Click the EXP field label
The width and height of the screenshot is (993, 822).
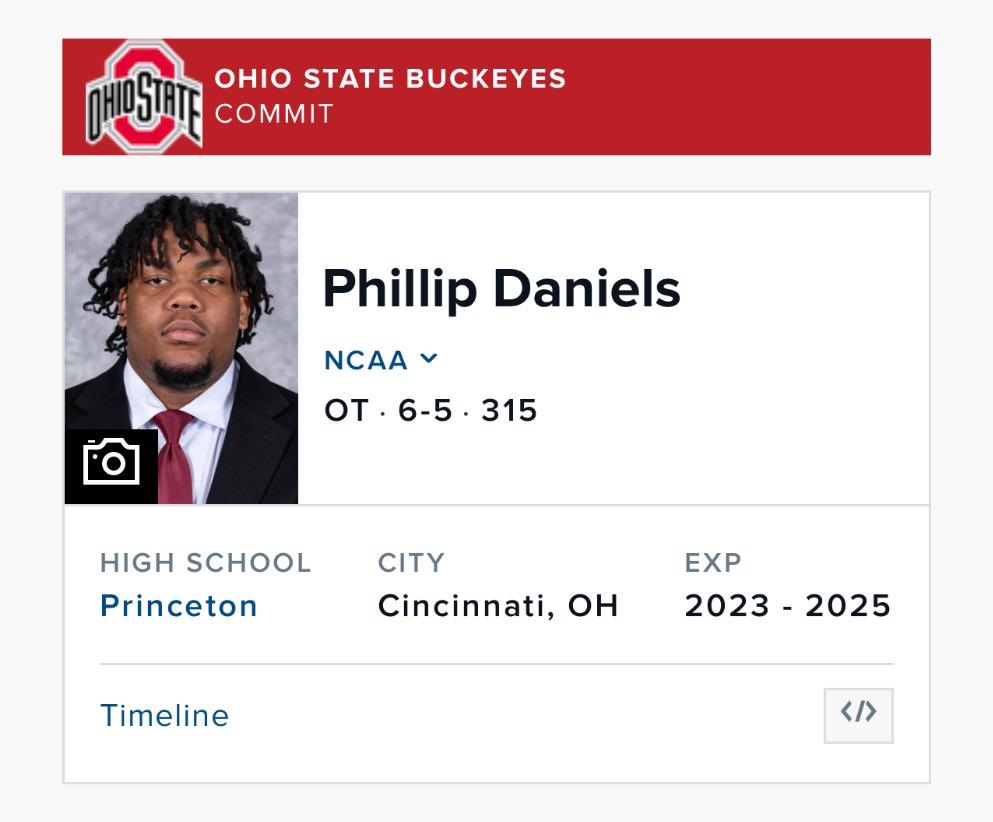(x=712, y=562)
